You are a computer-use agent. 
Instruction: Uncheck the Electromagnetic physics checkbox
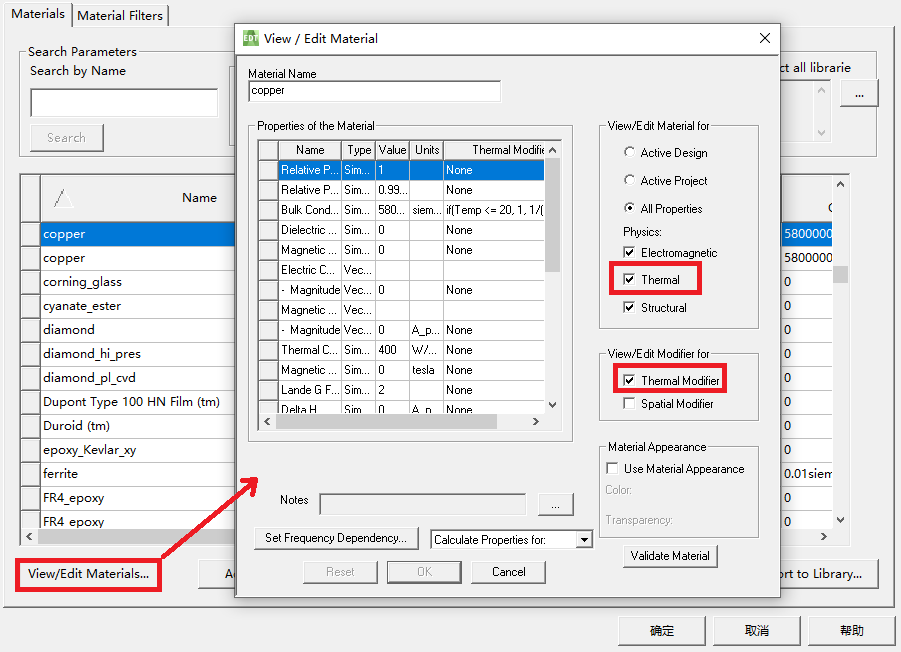629,253
